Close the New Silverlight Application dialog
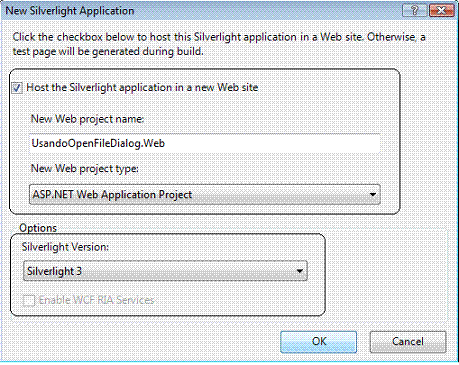Viewport: 459px width, 365px height. coord(441,11)
